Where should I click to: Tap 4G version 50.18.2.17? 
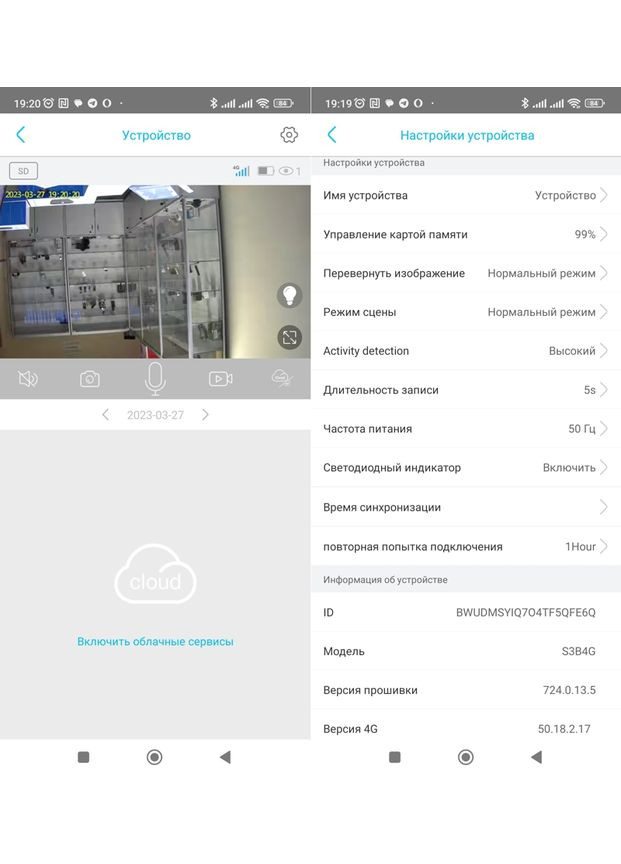pyautogui.click(x=564, y=729)
